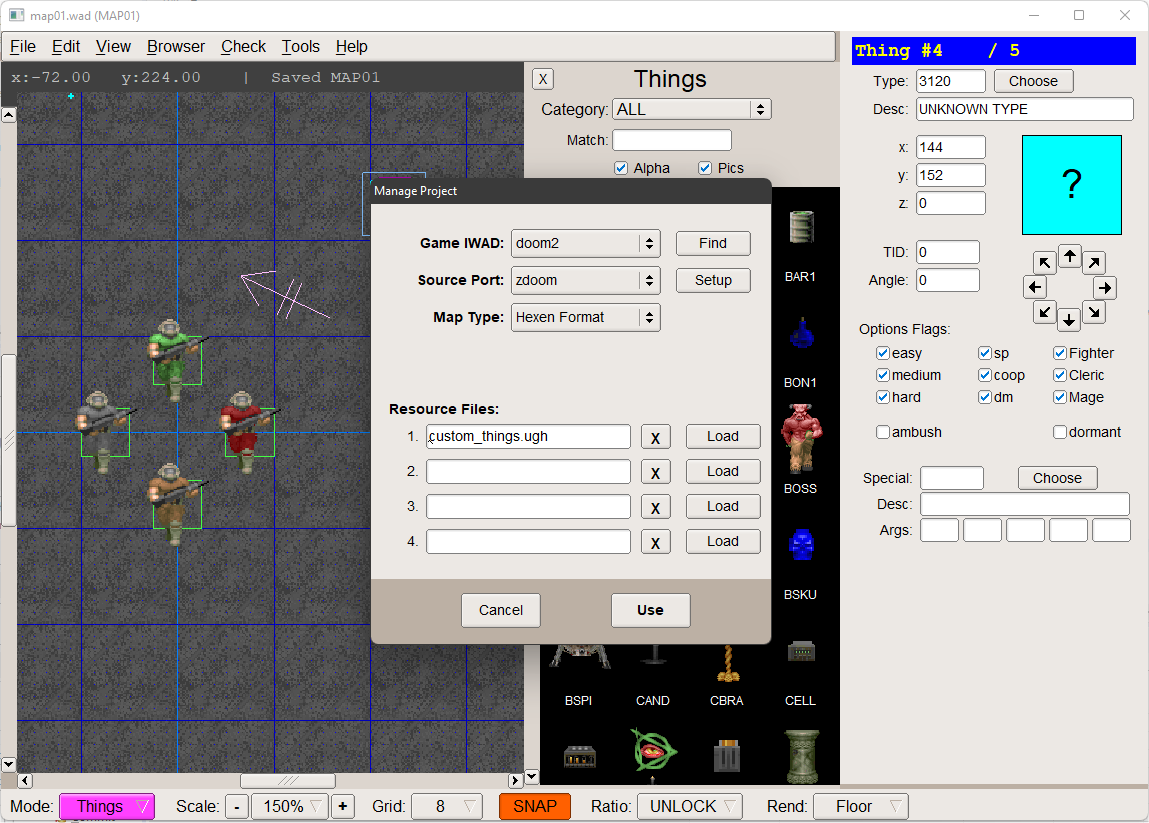Open the Game IWAD dropdown
Screen dimensions: 1149x823
(x=585, y=243)
